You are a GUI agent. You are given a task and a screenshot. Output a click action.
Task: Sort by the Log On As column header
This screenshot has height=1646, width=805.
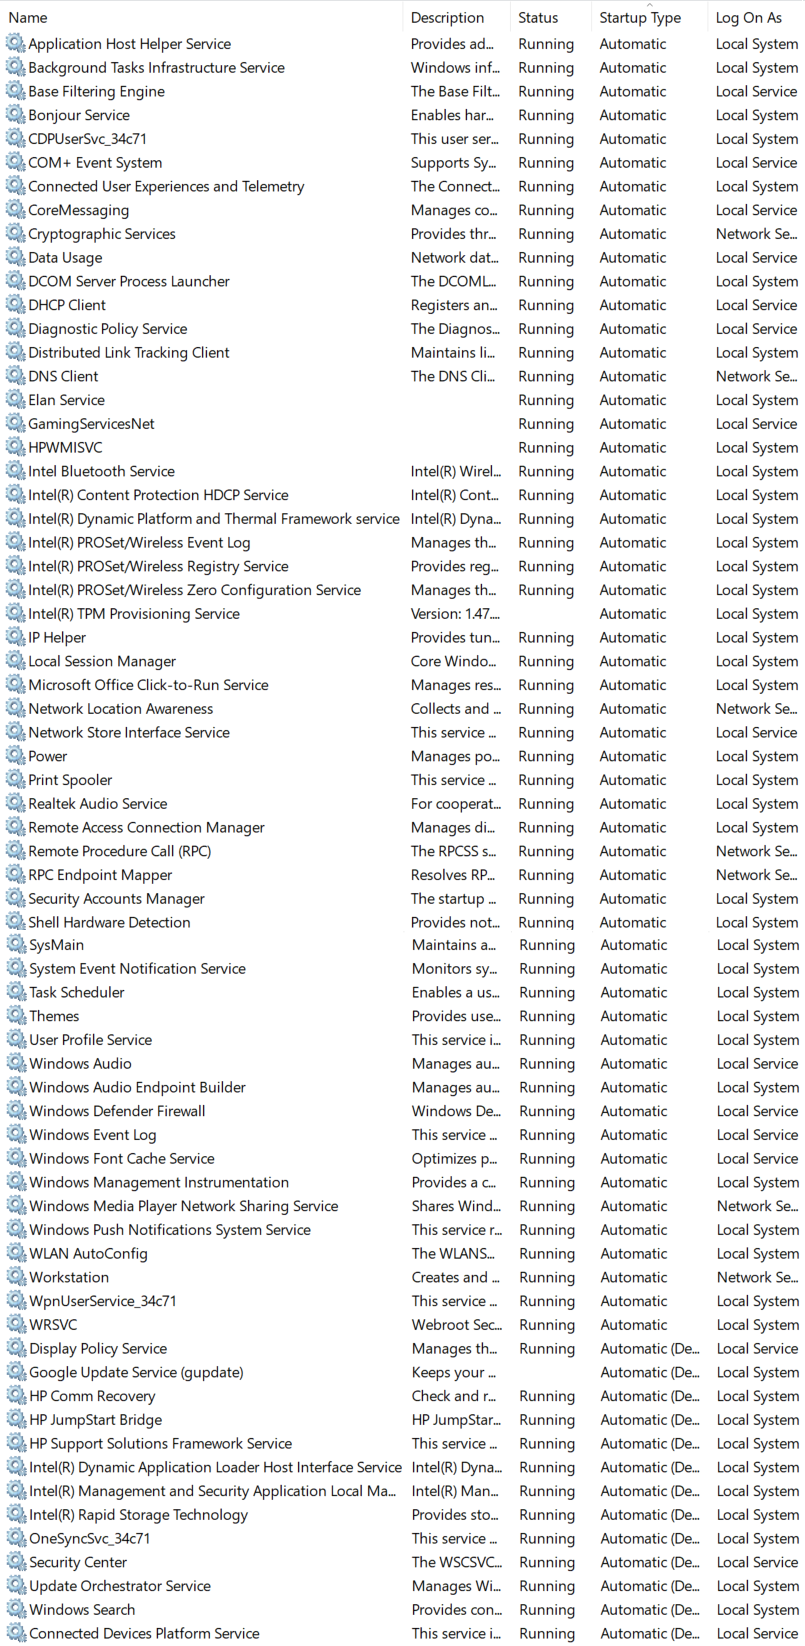pos(749,18)
